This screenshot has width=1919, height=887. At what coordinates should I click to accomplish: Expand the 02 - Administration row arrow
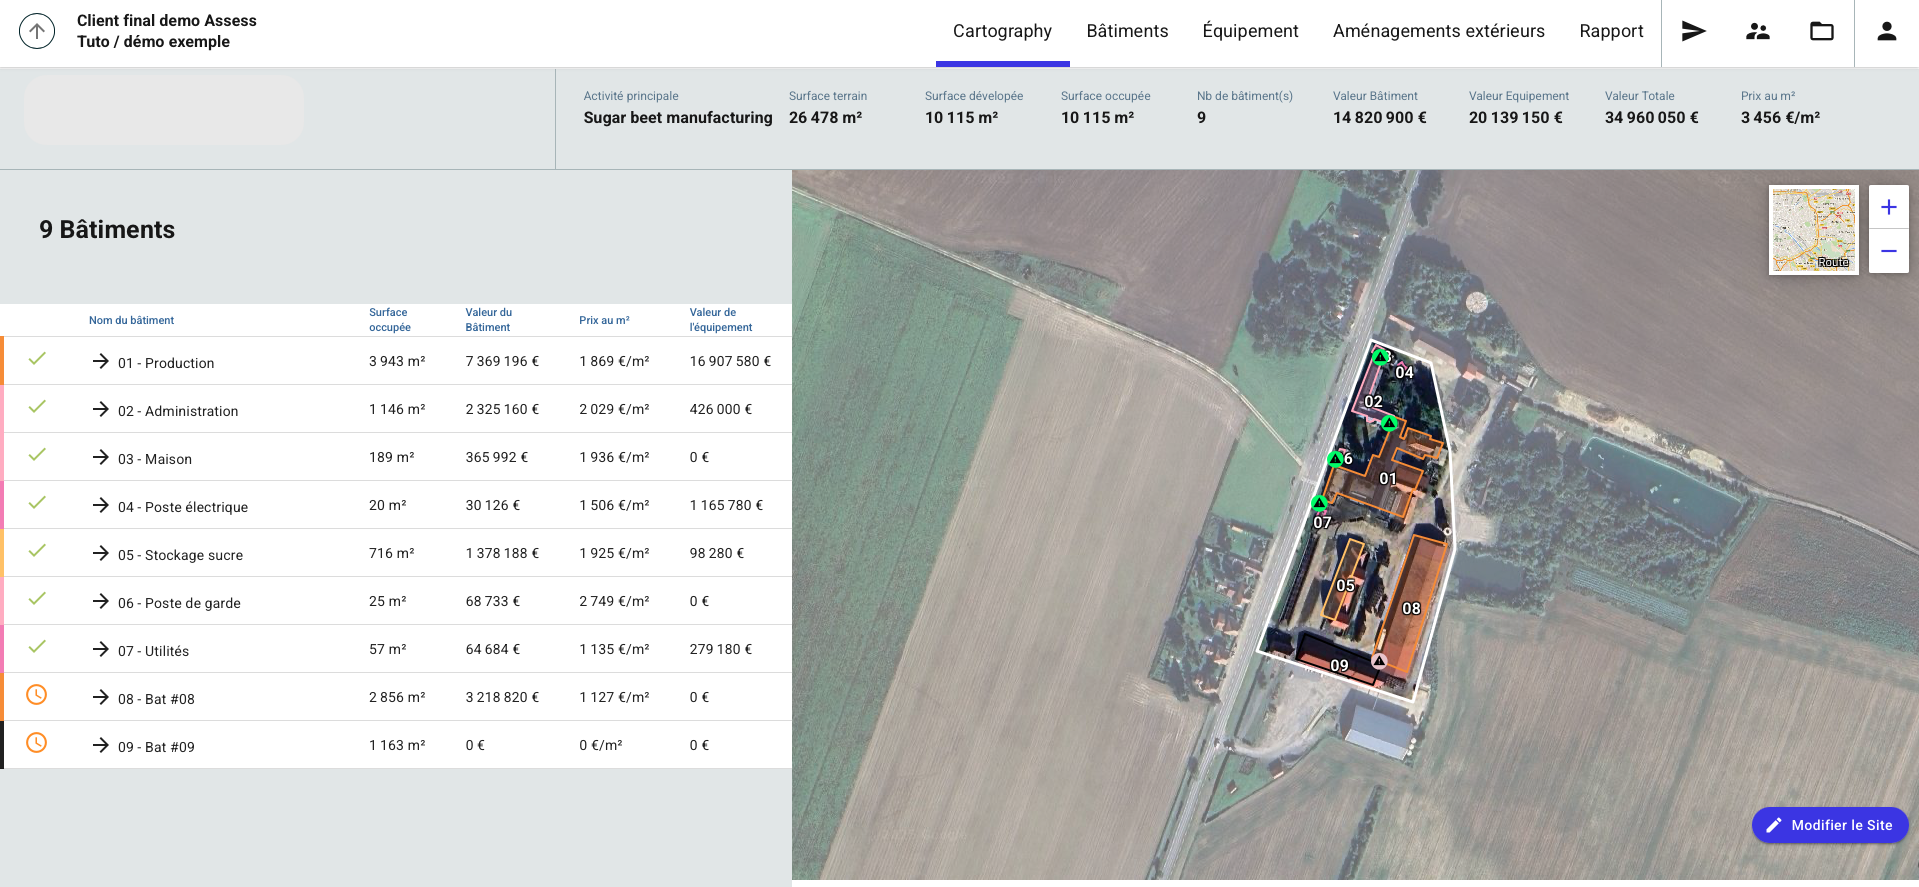tap(100, 409)
